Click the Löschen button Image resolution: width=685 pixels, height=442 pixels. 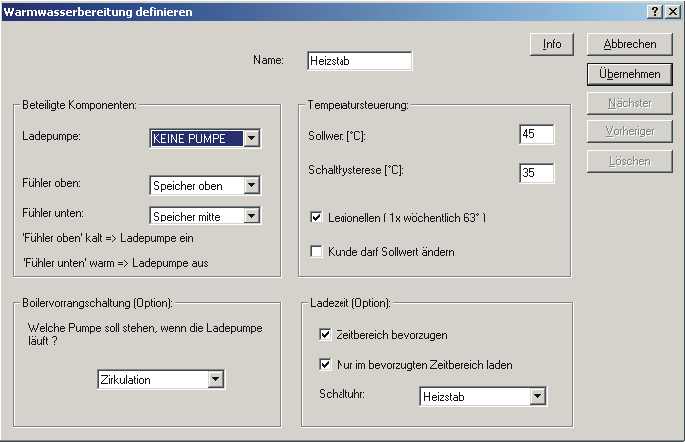(629, 161)
